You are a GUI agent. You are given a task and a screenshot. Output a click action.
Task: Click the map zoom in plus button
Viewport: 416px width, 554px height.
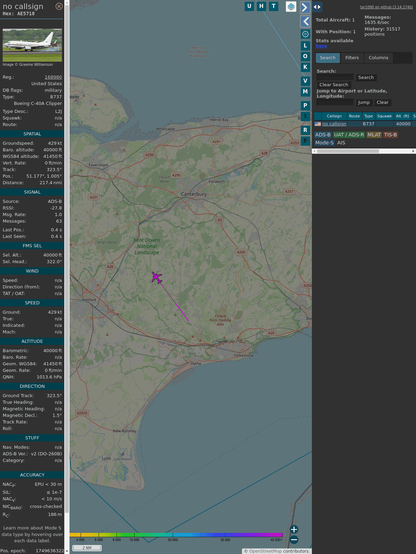[294, 529]
